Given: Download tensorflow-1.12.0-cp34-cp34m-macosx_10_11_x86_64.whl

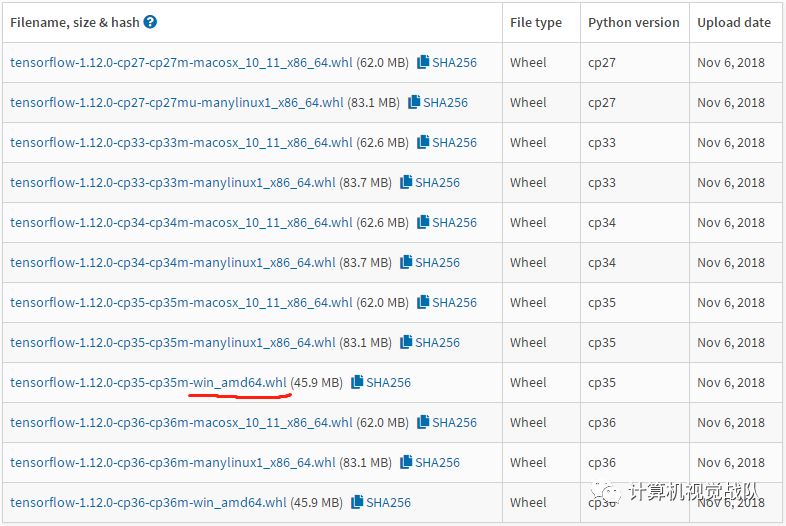Looking at the screenshot, I should pos(181,223).
